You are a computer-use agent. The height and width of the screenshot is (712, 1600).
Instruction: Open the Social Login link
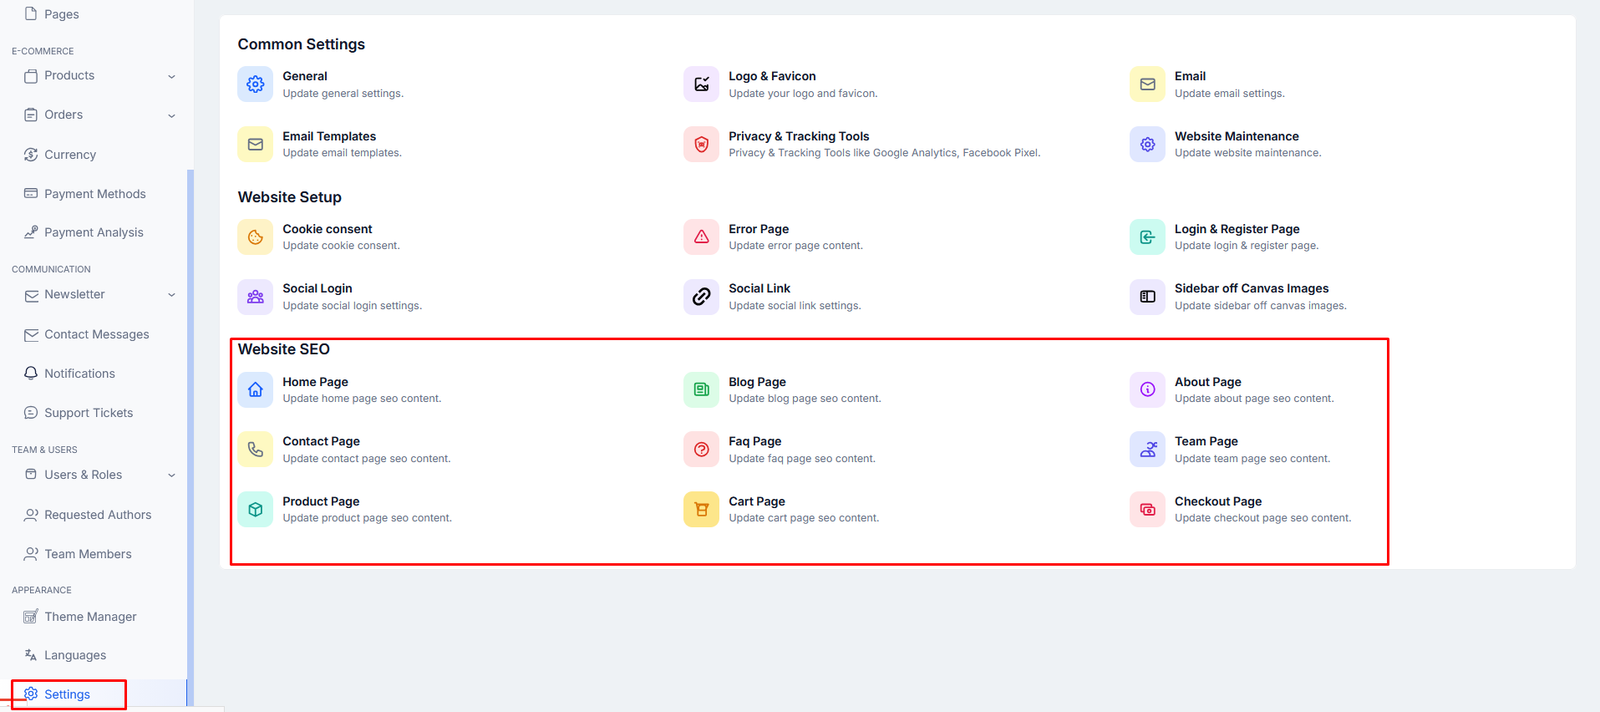coord(317,288)
